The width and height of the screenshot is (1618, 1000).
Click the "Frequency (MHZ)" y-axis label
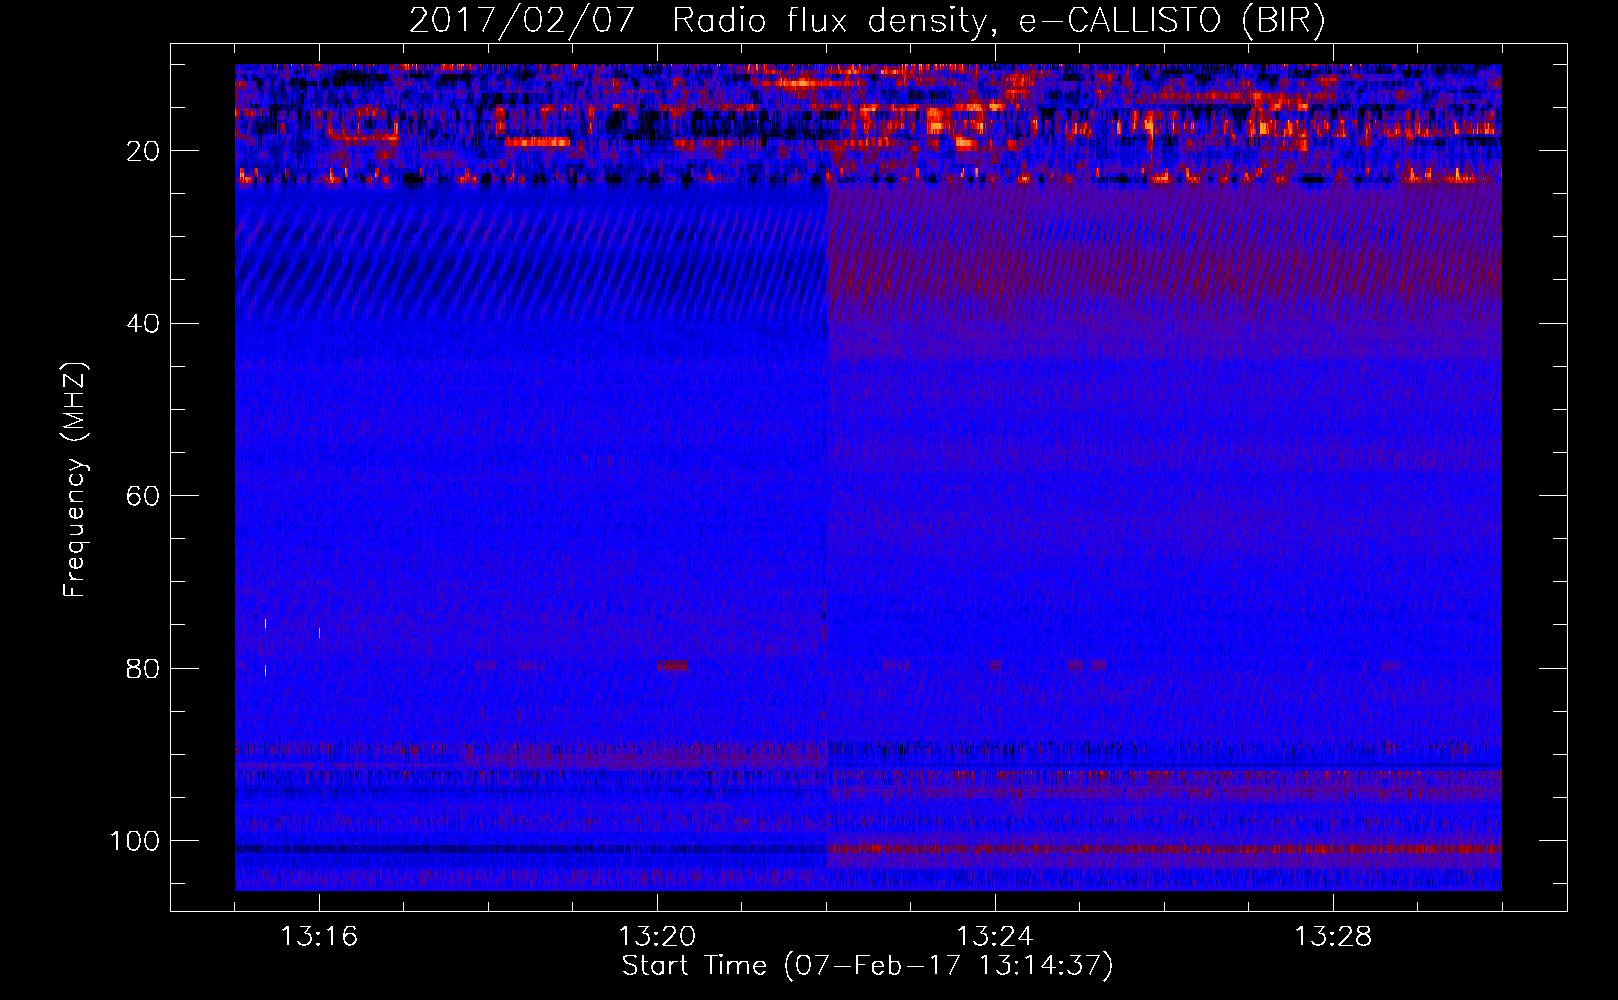click(x=75, y=479)
